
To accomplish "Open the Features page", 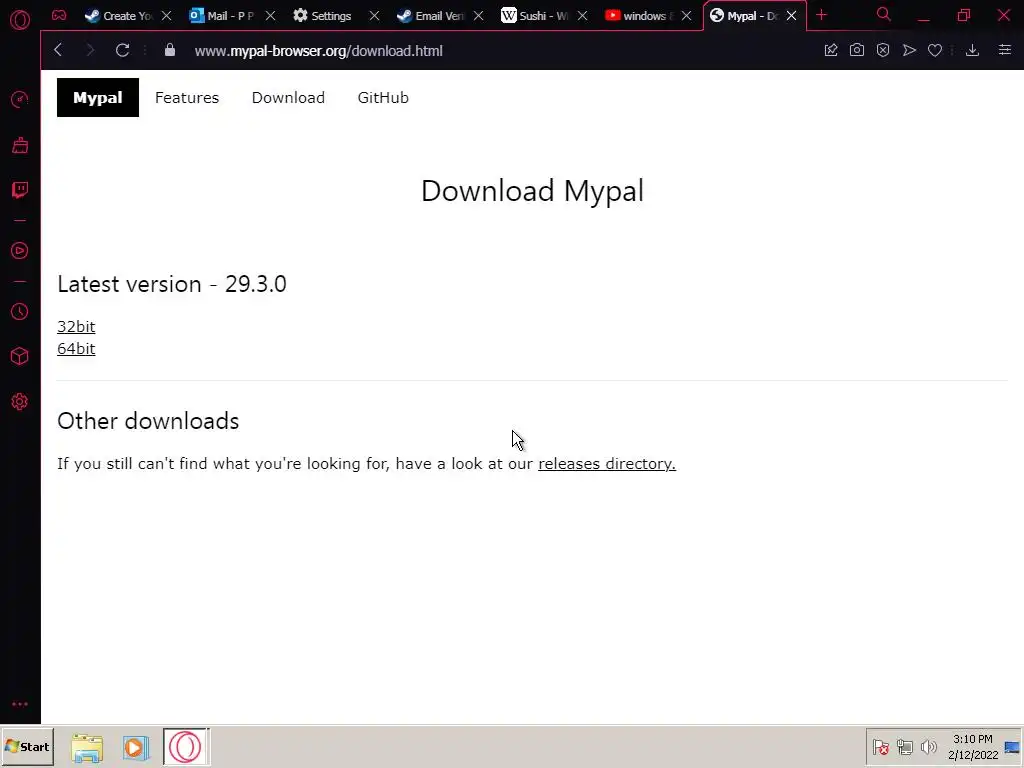I will pyautogui.click(x=187, y=97).
